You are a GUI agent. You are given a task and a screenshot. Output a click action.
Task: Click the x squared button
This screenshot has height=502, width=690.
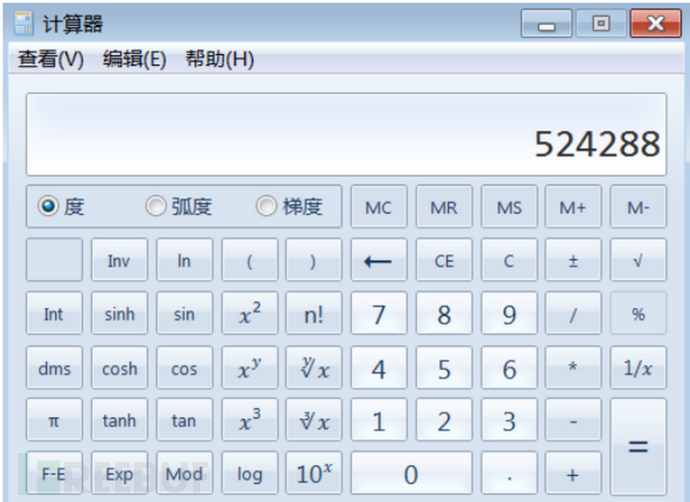click(249, 314)
